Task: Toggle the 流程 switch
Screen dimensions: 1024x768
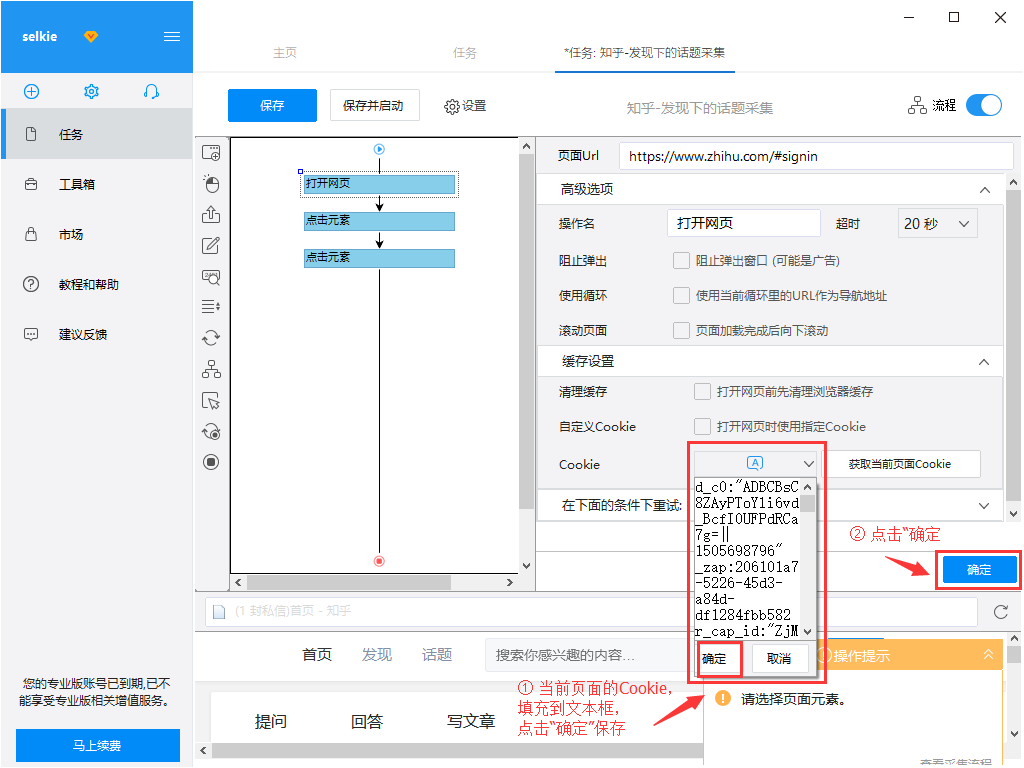Action: (984, 105)
